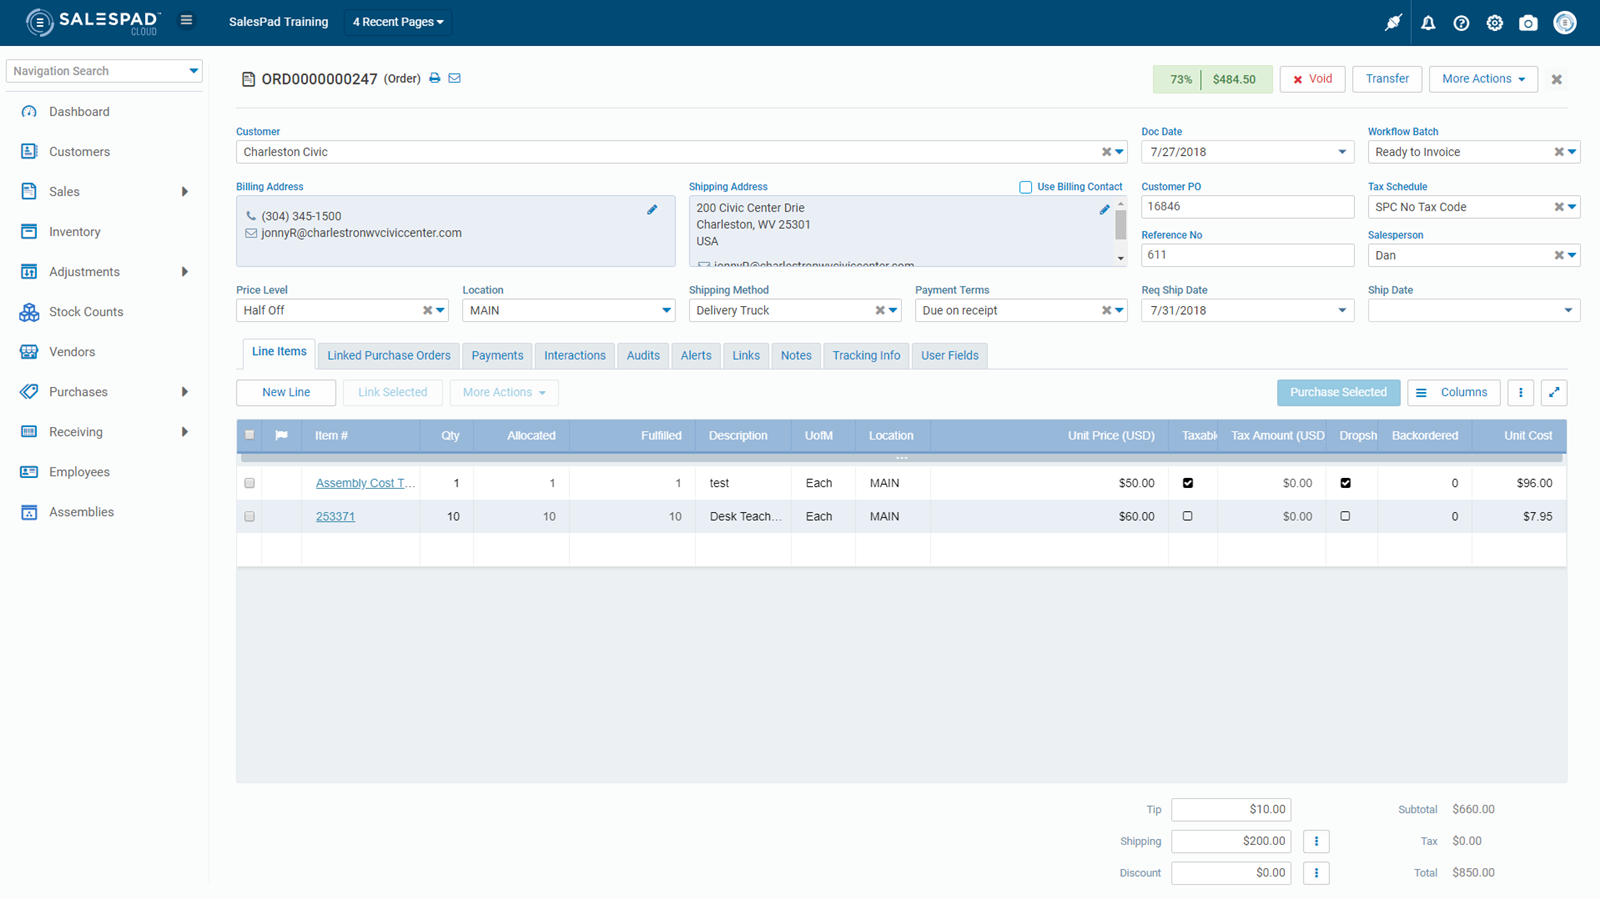Toggle Dropship for item 253371
Screen dimensions: 1600x899
pyautogui.click(x=1345, y=516)
